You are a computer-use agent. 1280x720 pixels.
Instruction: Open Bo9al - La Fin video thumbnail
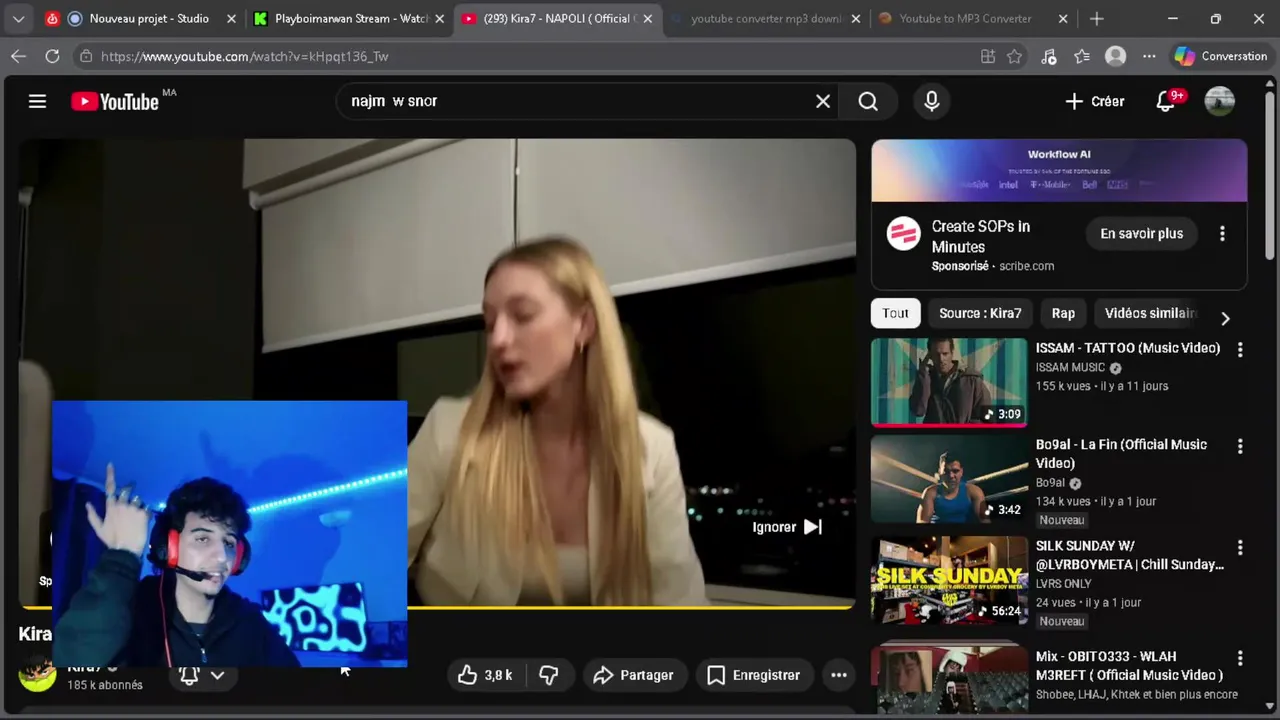point(949,479)
